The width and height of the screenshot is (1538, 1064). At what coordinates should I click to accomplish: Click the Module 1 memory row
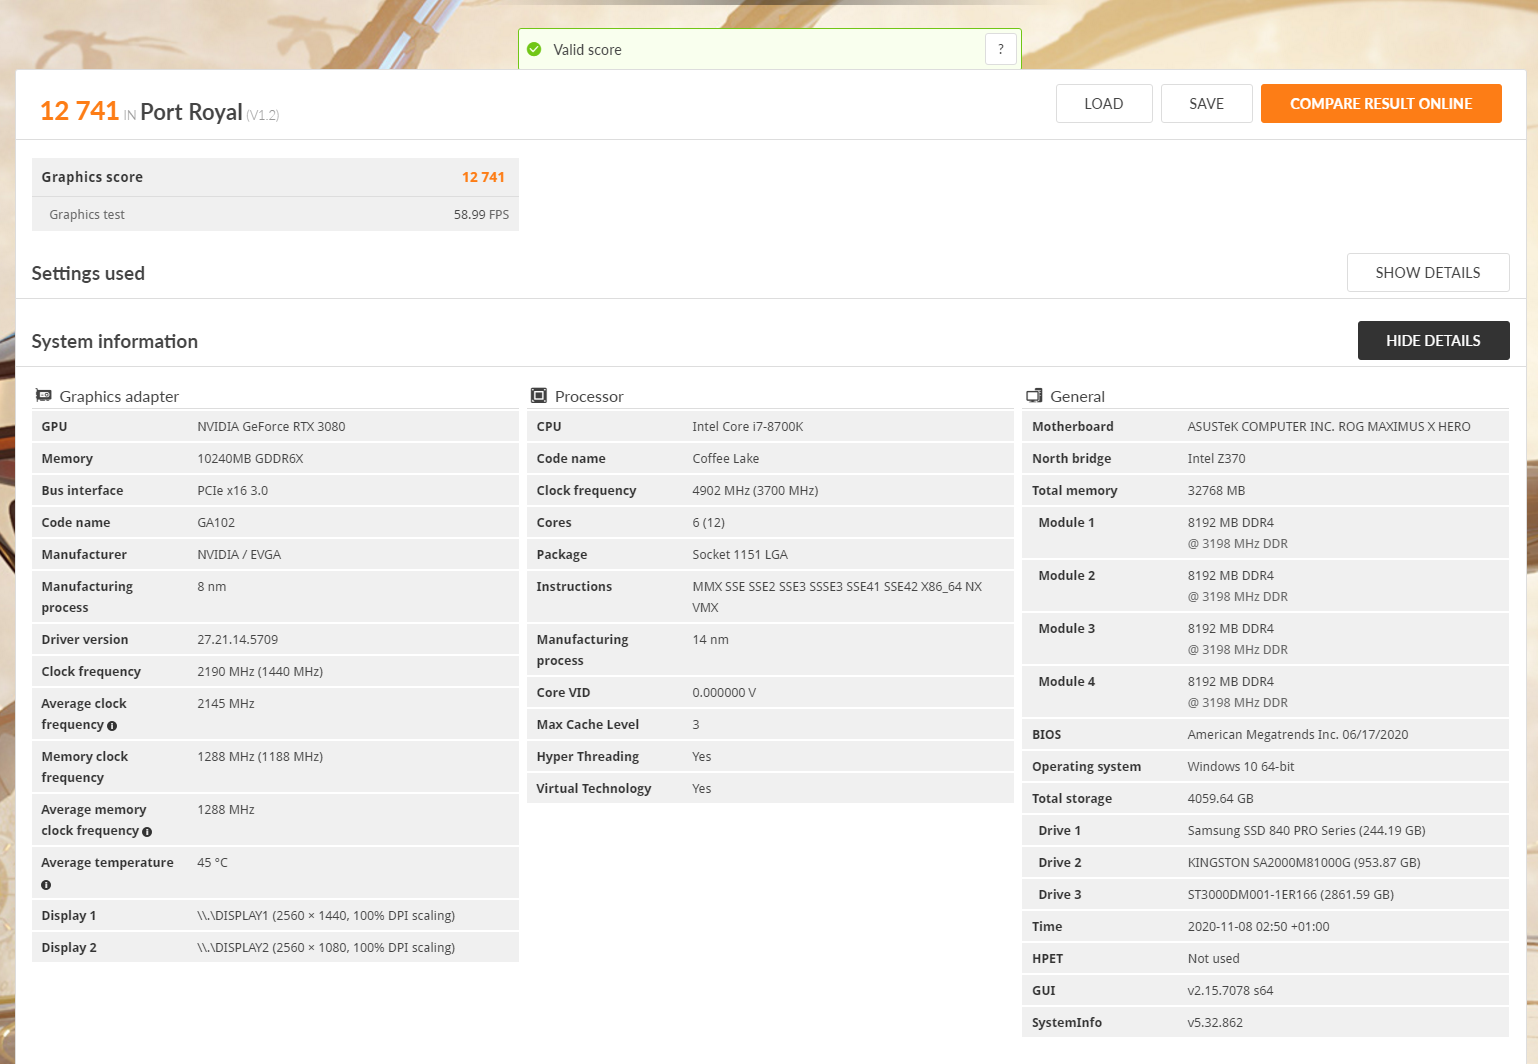pos(1265,533)
